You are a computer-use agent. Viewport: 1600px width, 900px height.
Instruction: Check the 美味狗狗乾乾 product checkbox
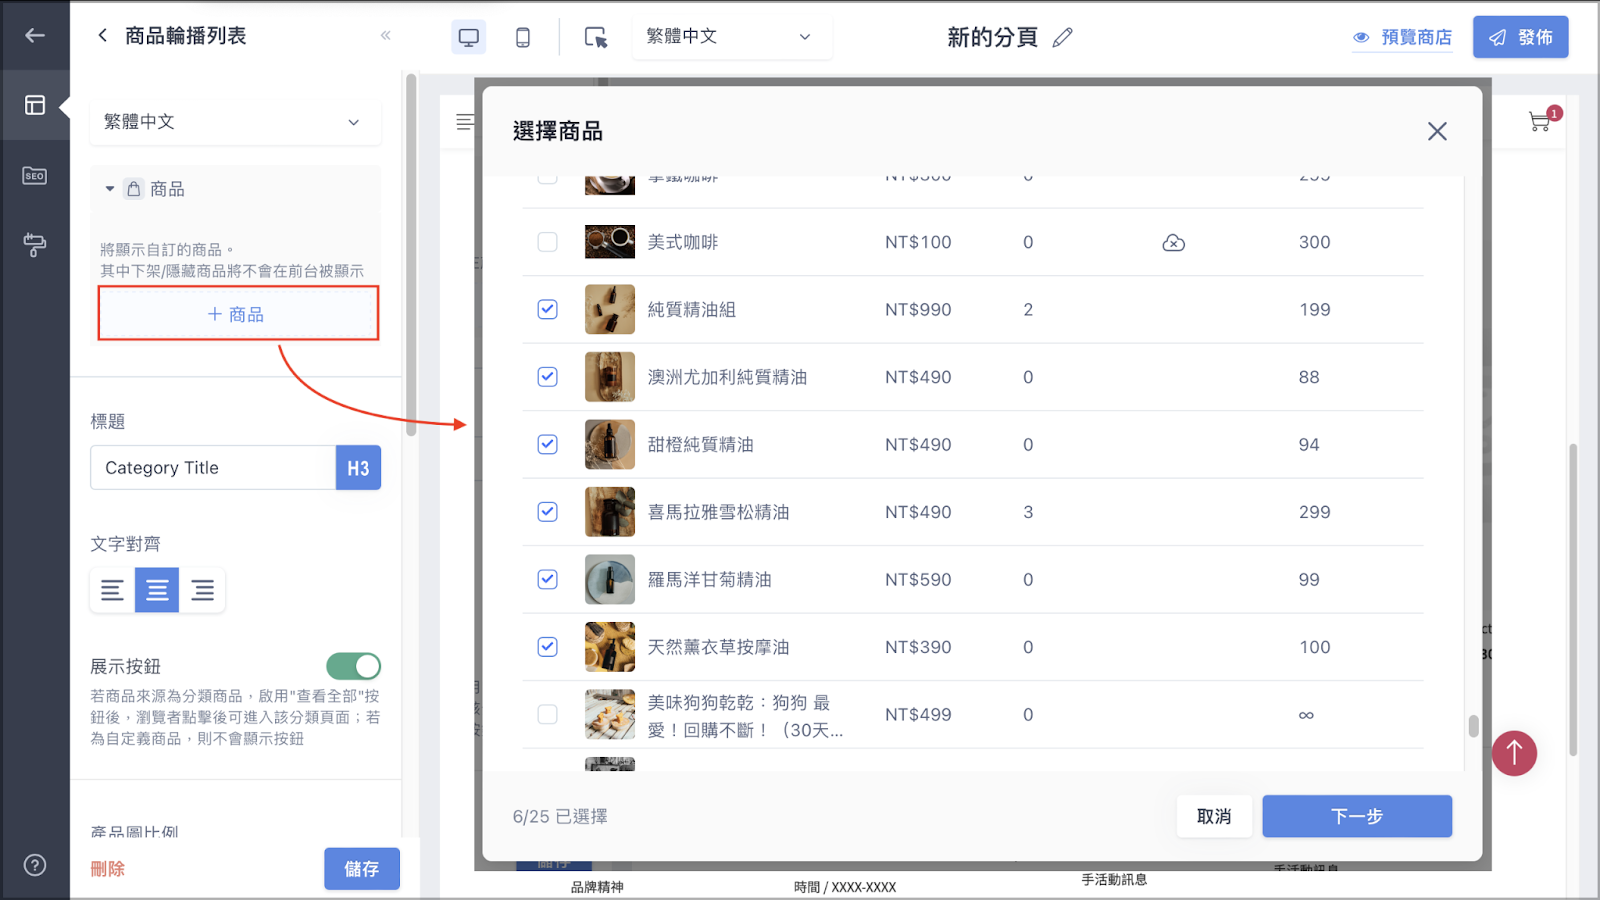547,714
